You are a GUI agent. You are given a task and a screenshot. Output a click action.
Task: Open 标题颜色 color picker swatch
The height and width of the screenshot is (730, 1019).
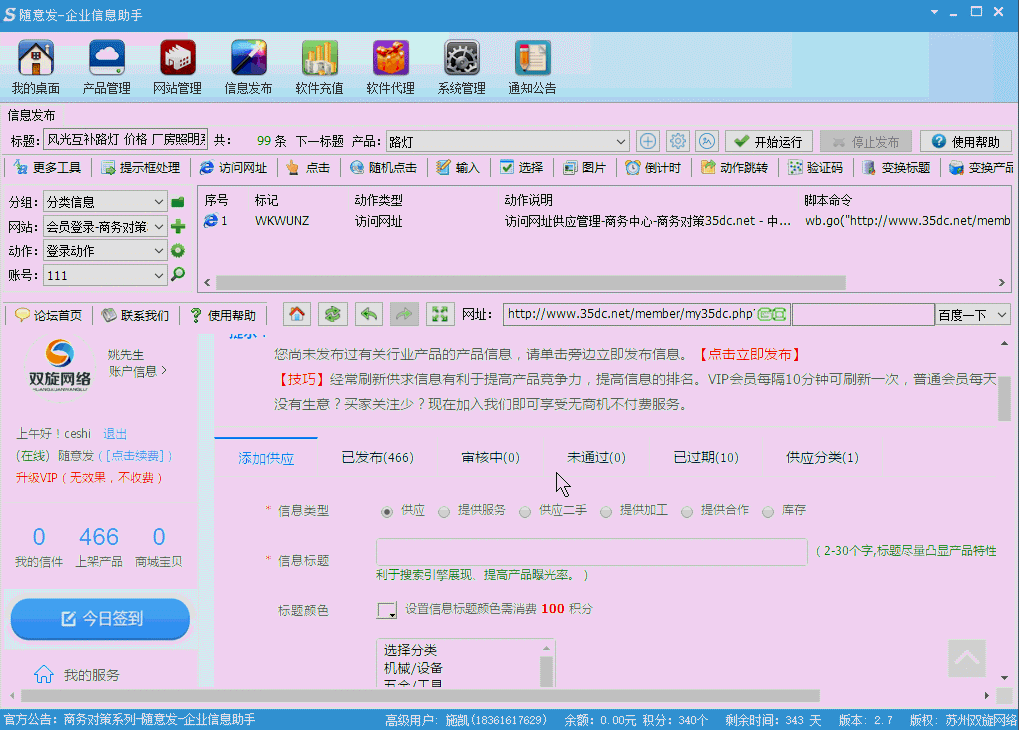[387, 610]
